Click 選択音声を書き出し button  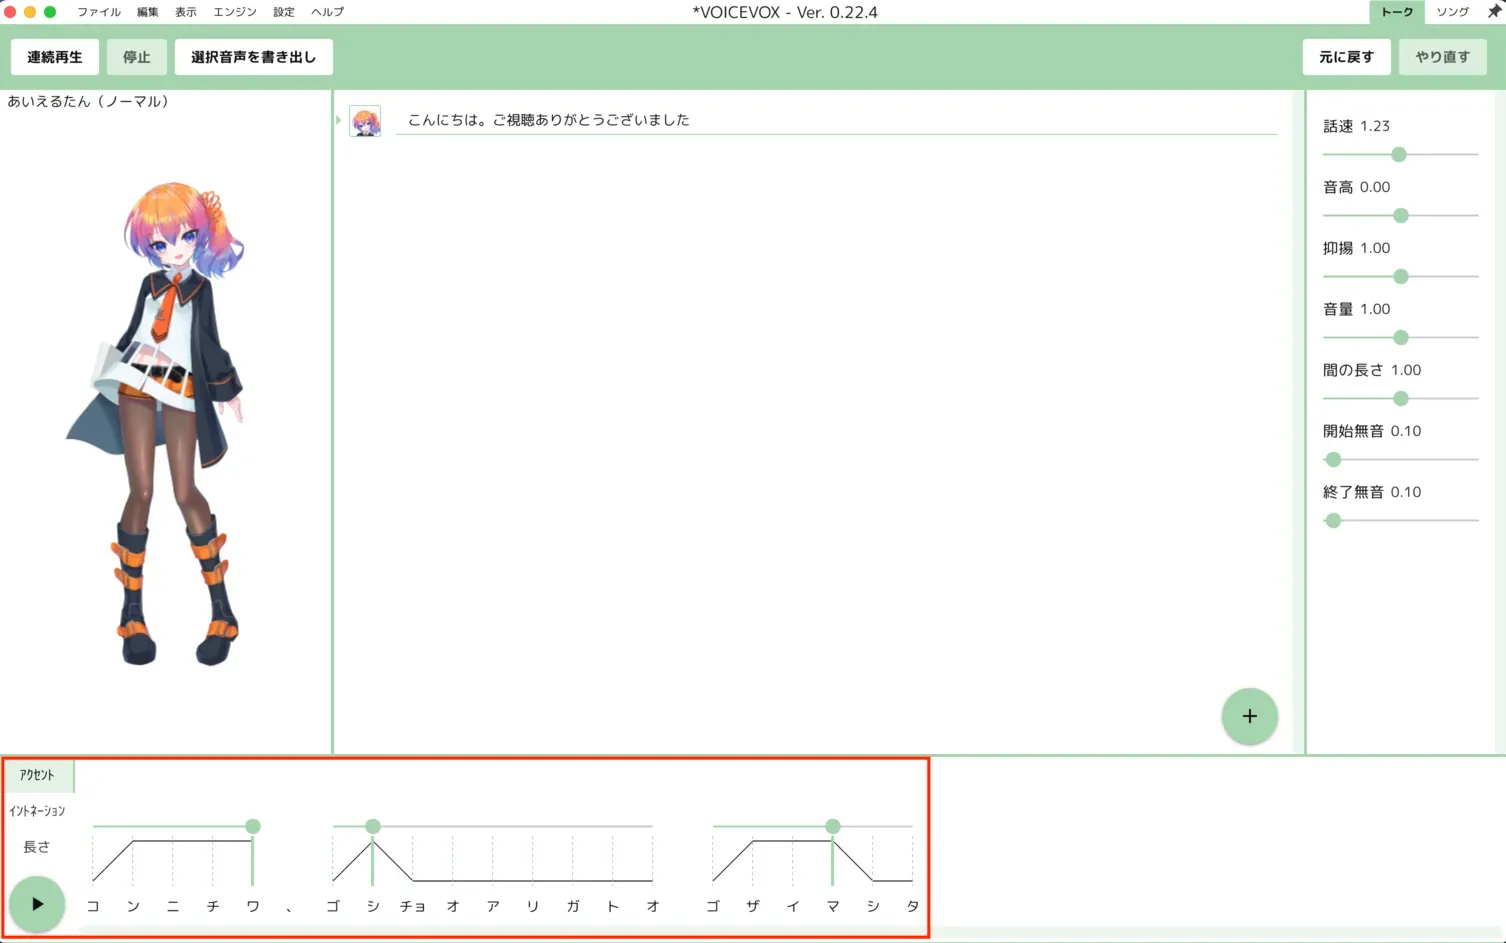(254, 57)
